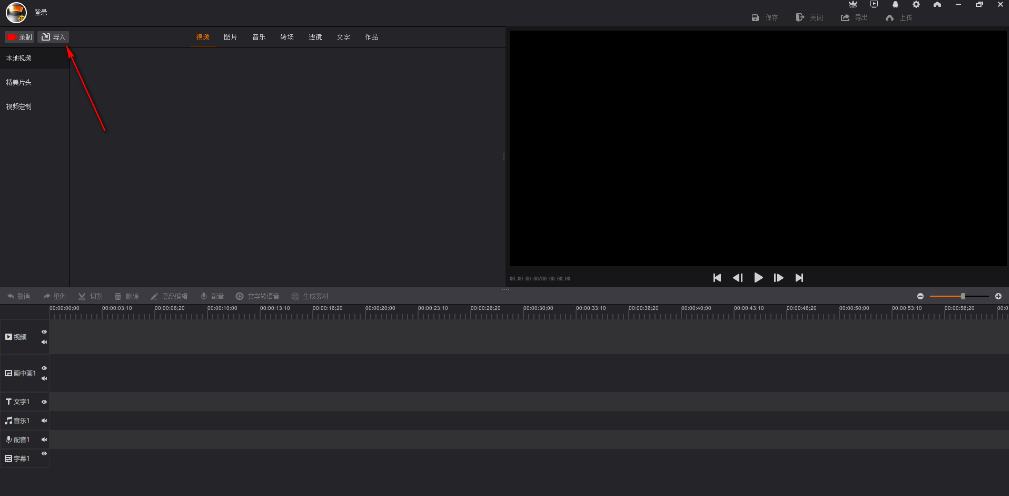Click the timeline zoom slider handle
1009x496 pixels.
(963, 296)
